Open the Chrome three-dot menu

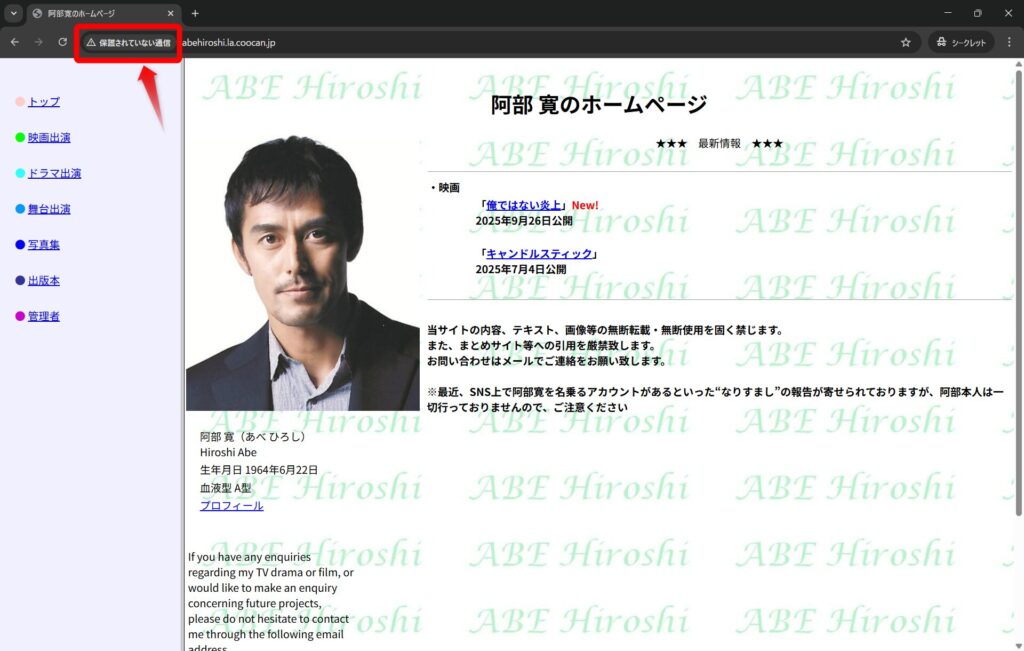pos(1009,42)
